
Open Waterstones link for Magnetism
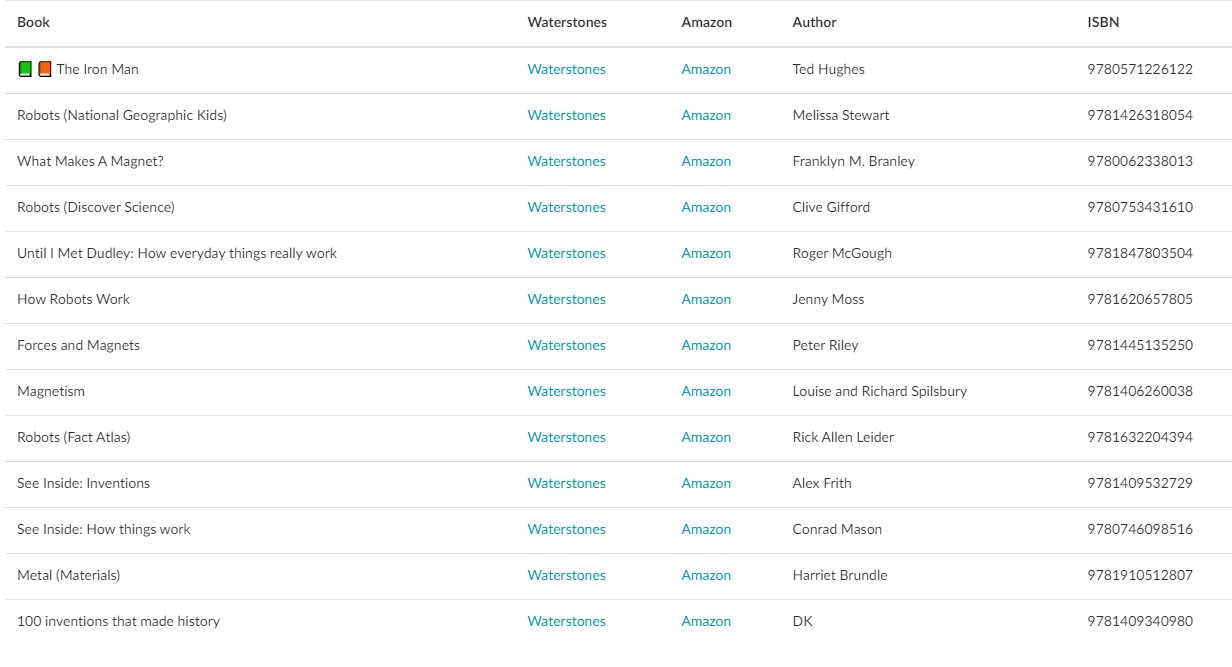[566, 391]
